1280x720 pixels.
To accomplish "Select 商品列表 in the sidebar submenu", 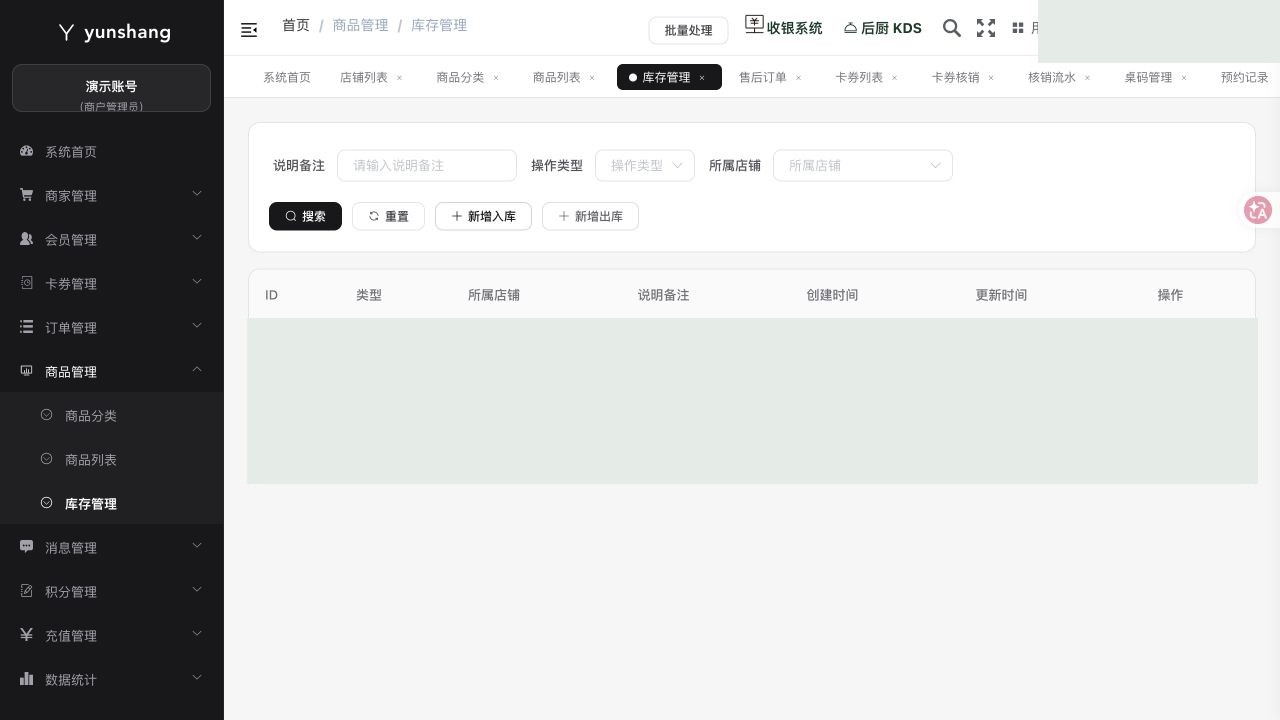I will click(112, 460).
